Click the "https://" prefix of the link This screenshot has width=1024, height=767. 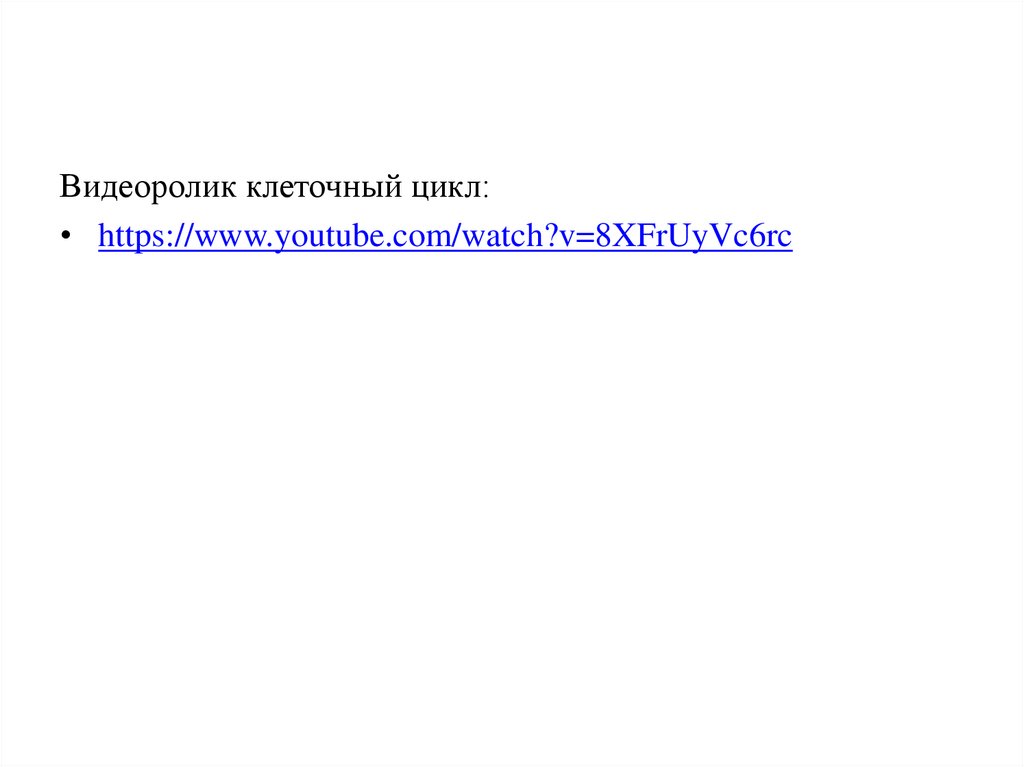(146, 236)
